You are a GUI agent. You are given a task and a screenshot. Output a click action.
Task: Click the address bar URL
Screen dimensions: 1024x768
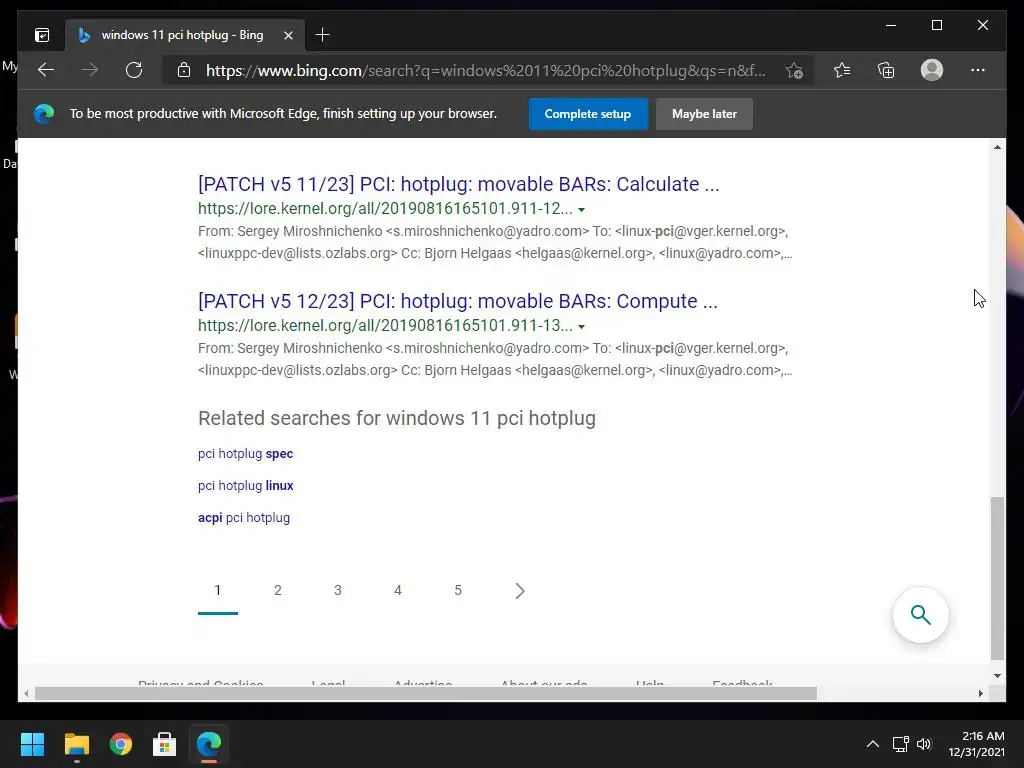pyautogui.click(x=485, y=71)
